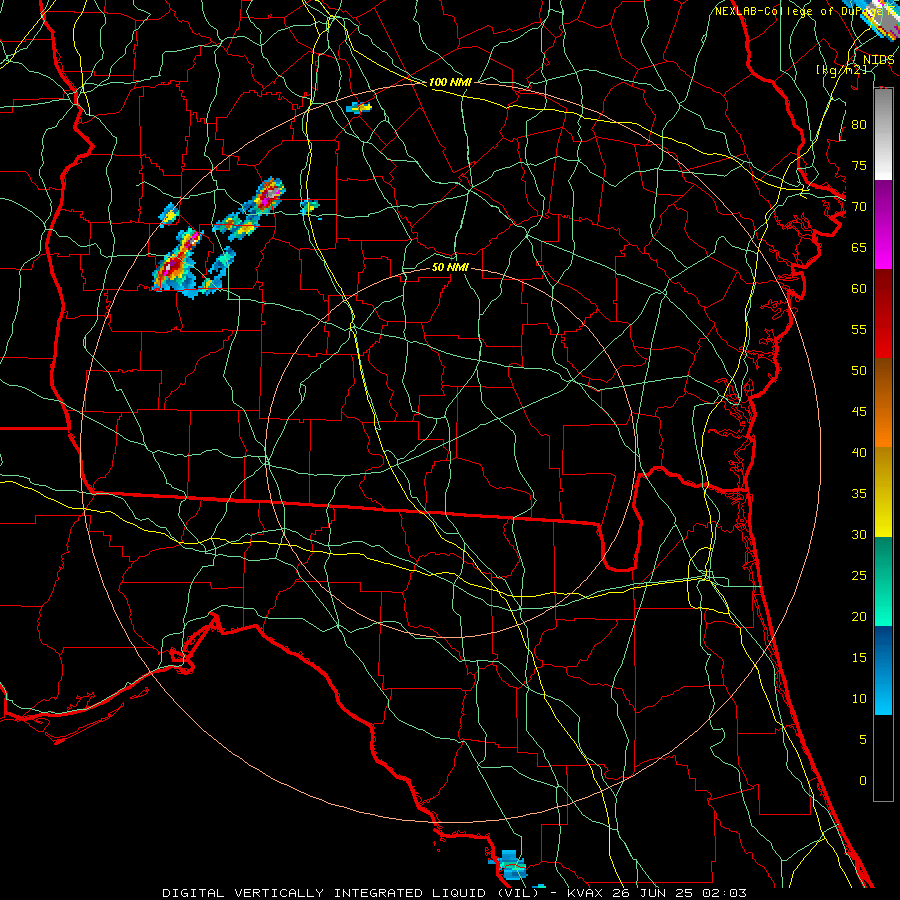Select the yellow segment of the color legend
The width and height of the screenshot is (900, 900).
click(883, 492)
